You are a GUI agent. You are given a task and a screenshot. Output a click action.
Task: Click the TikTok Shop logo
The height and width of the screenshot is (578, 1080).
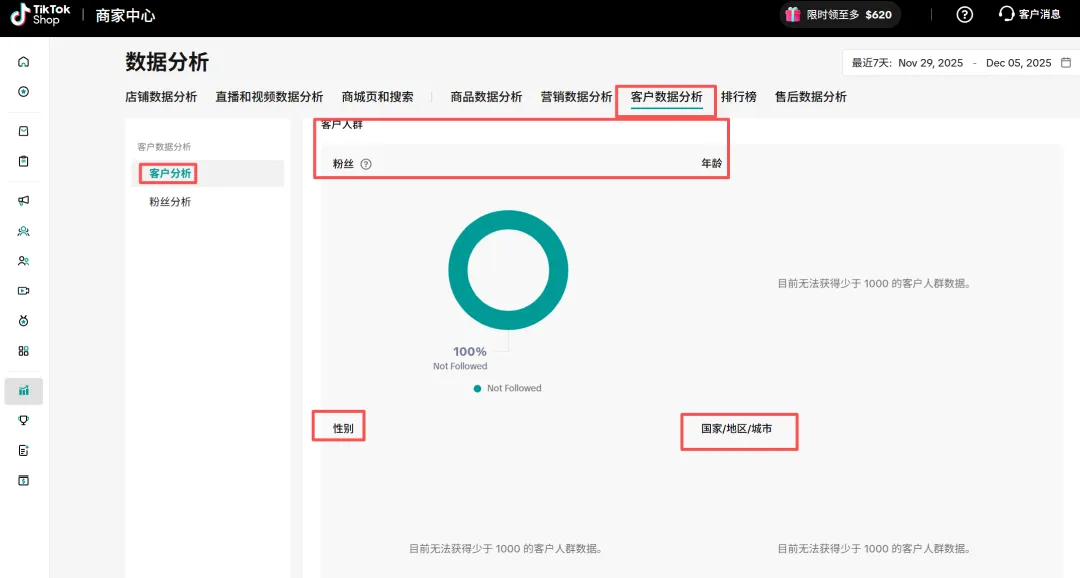(x=41, y=15)
